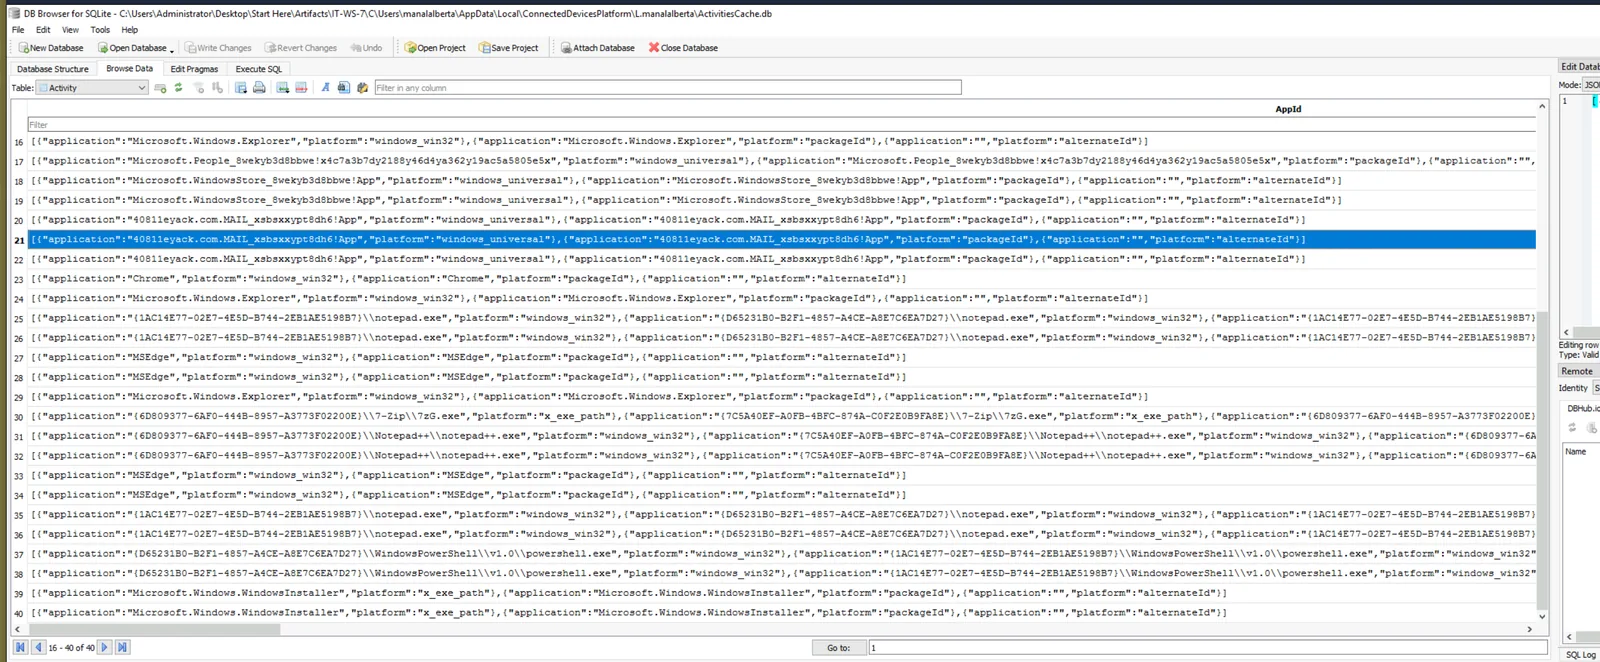Image resolution: width=1600 pixels, height=662 pixels.
Task: Click the save table filter settings icon
Action: pos(217,88)
